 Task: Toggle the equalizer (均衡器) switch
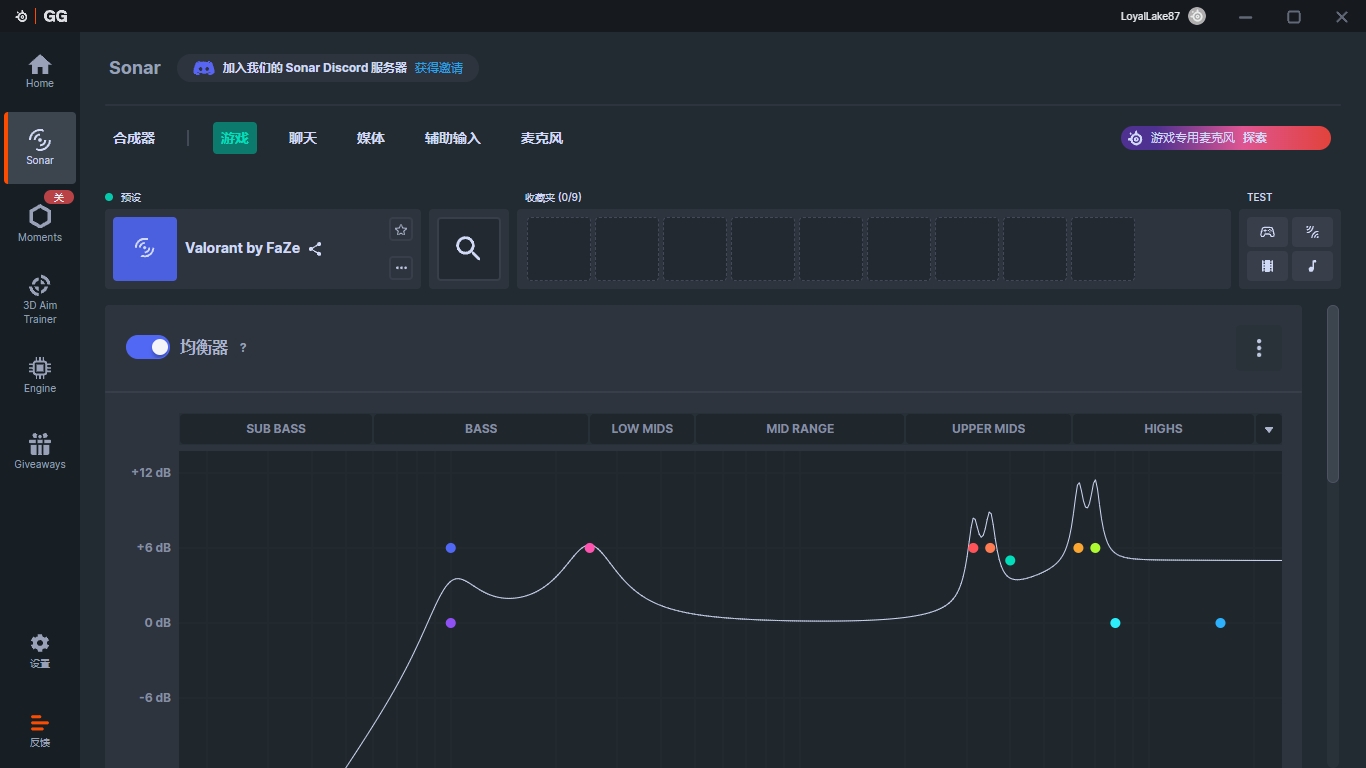[148, 347]
